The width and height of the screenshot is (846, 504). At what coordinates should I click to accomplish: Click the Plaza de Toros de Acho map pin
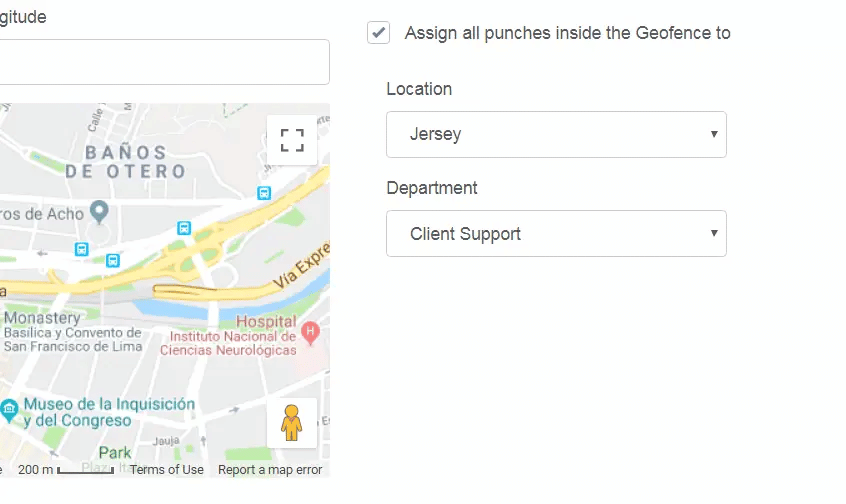pyautogui.click(x=99, y=212)
